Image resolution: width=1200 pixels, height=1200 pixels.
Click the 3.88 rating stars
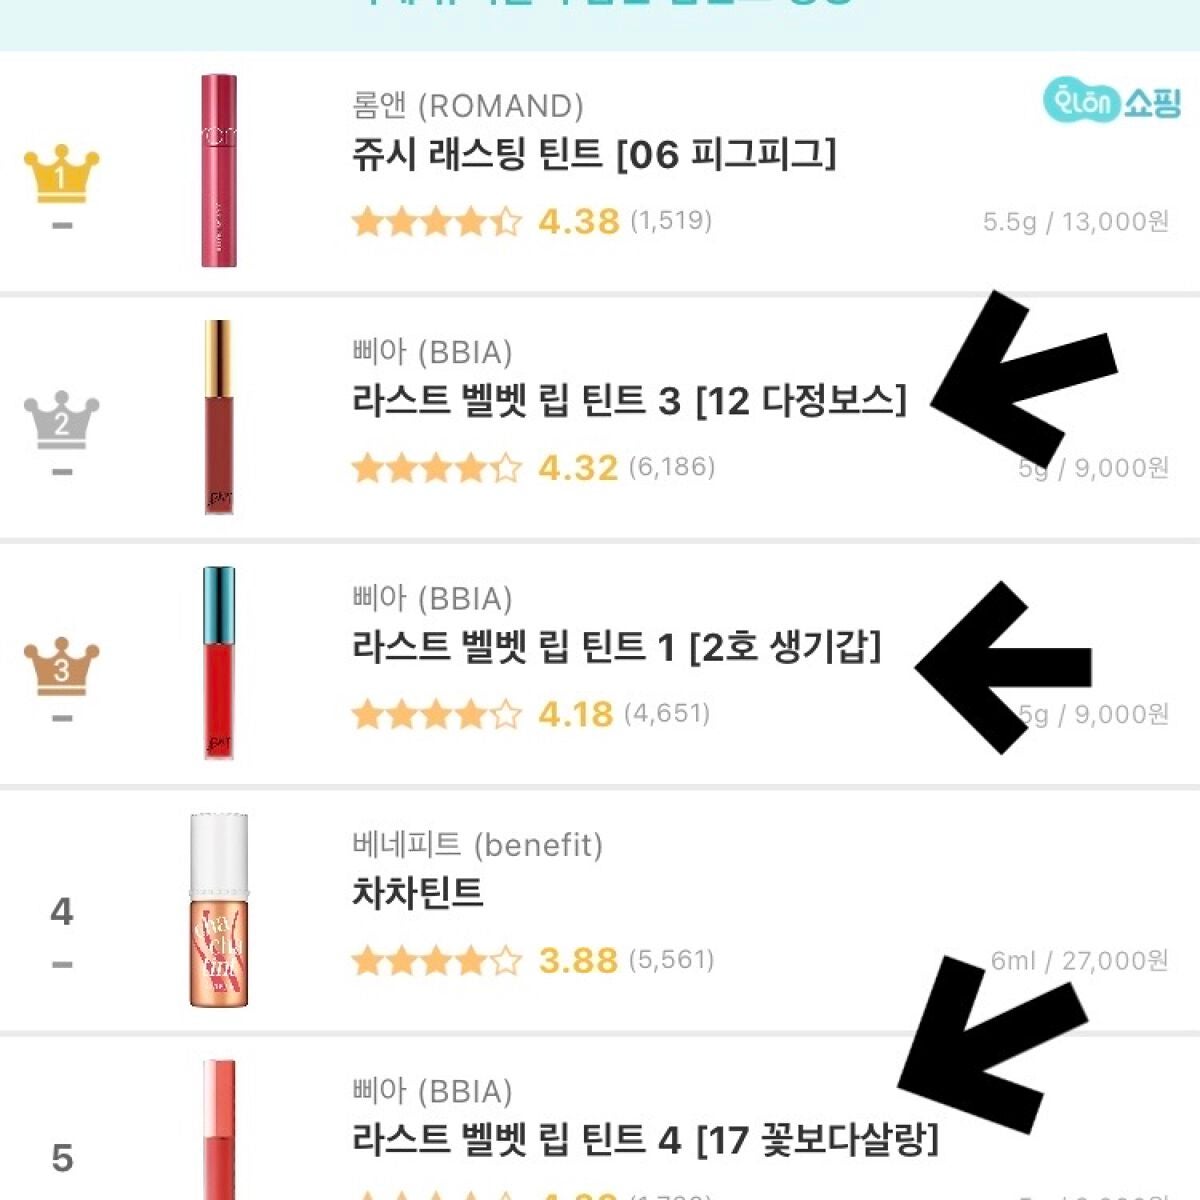[x=436, y=960]
